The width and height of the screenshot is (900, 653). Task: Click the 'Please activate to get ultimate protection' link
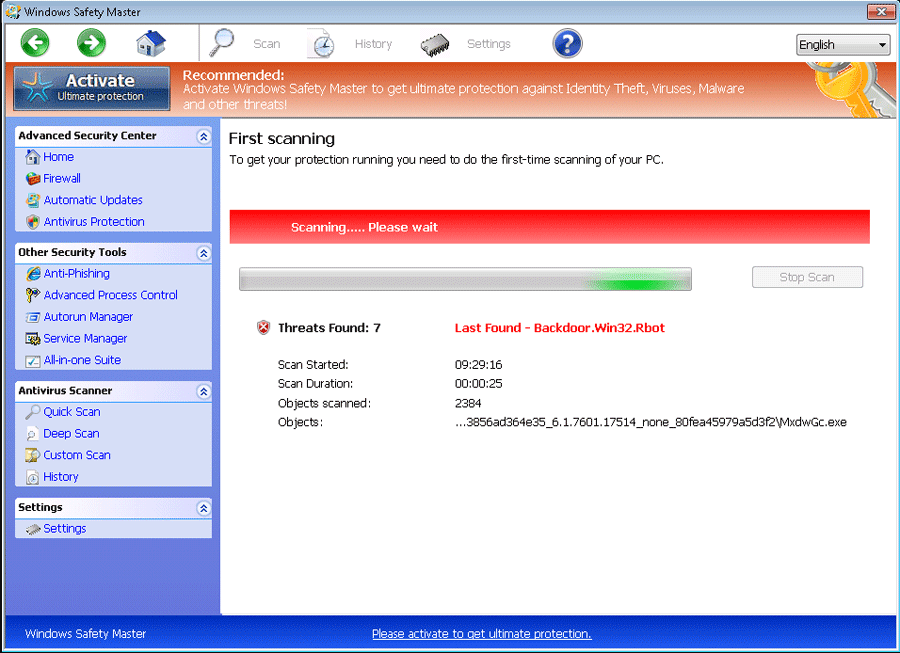pyautogui.click(x=481, y=634)
